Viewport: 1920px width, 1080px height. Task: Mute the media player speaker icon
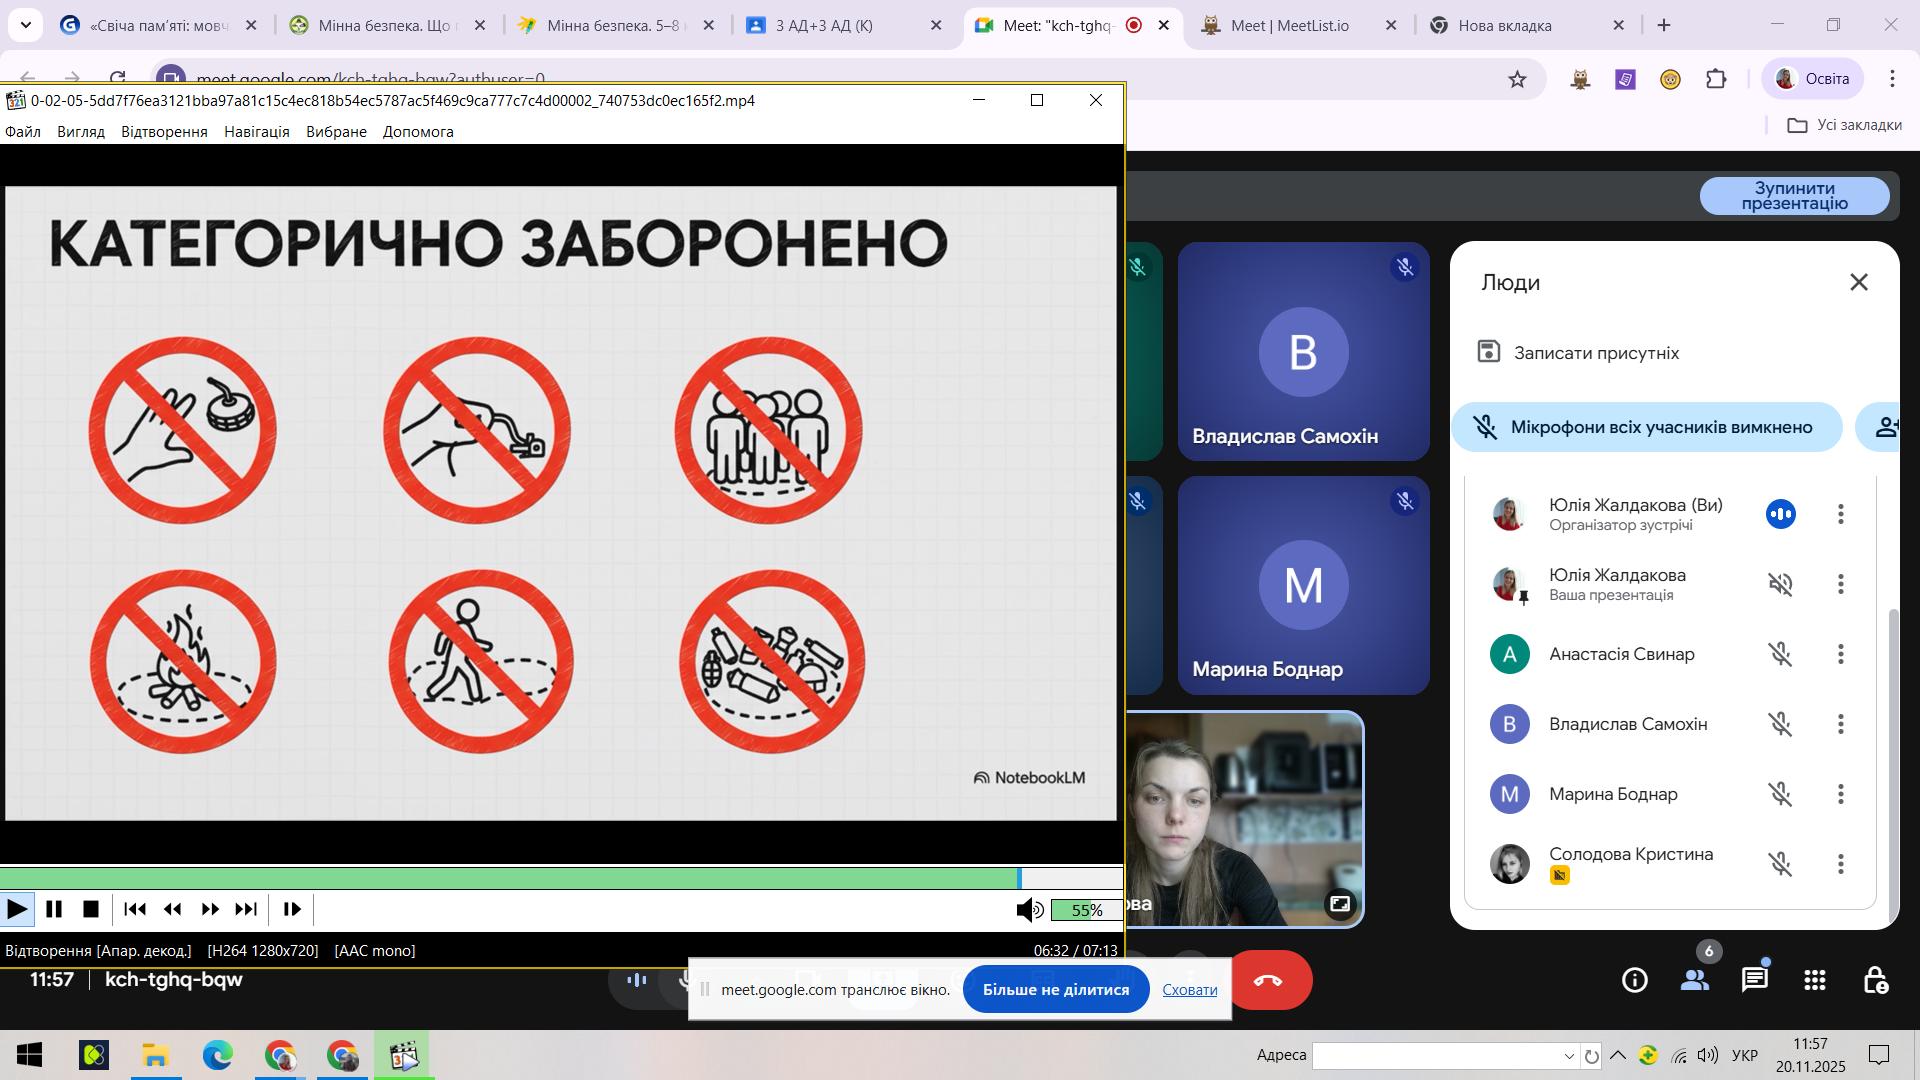1028,909
